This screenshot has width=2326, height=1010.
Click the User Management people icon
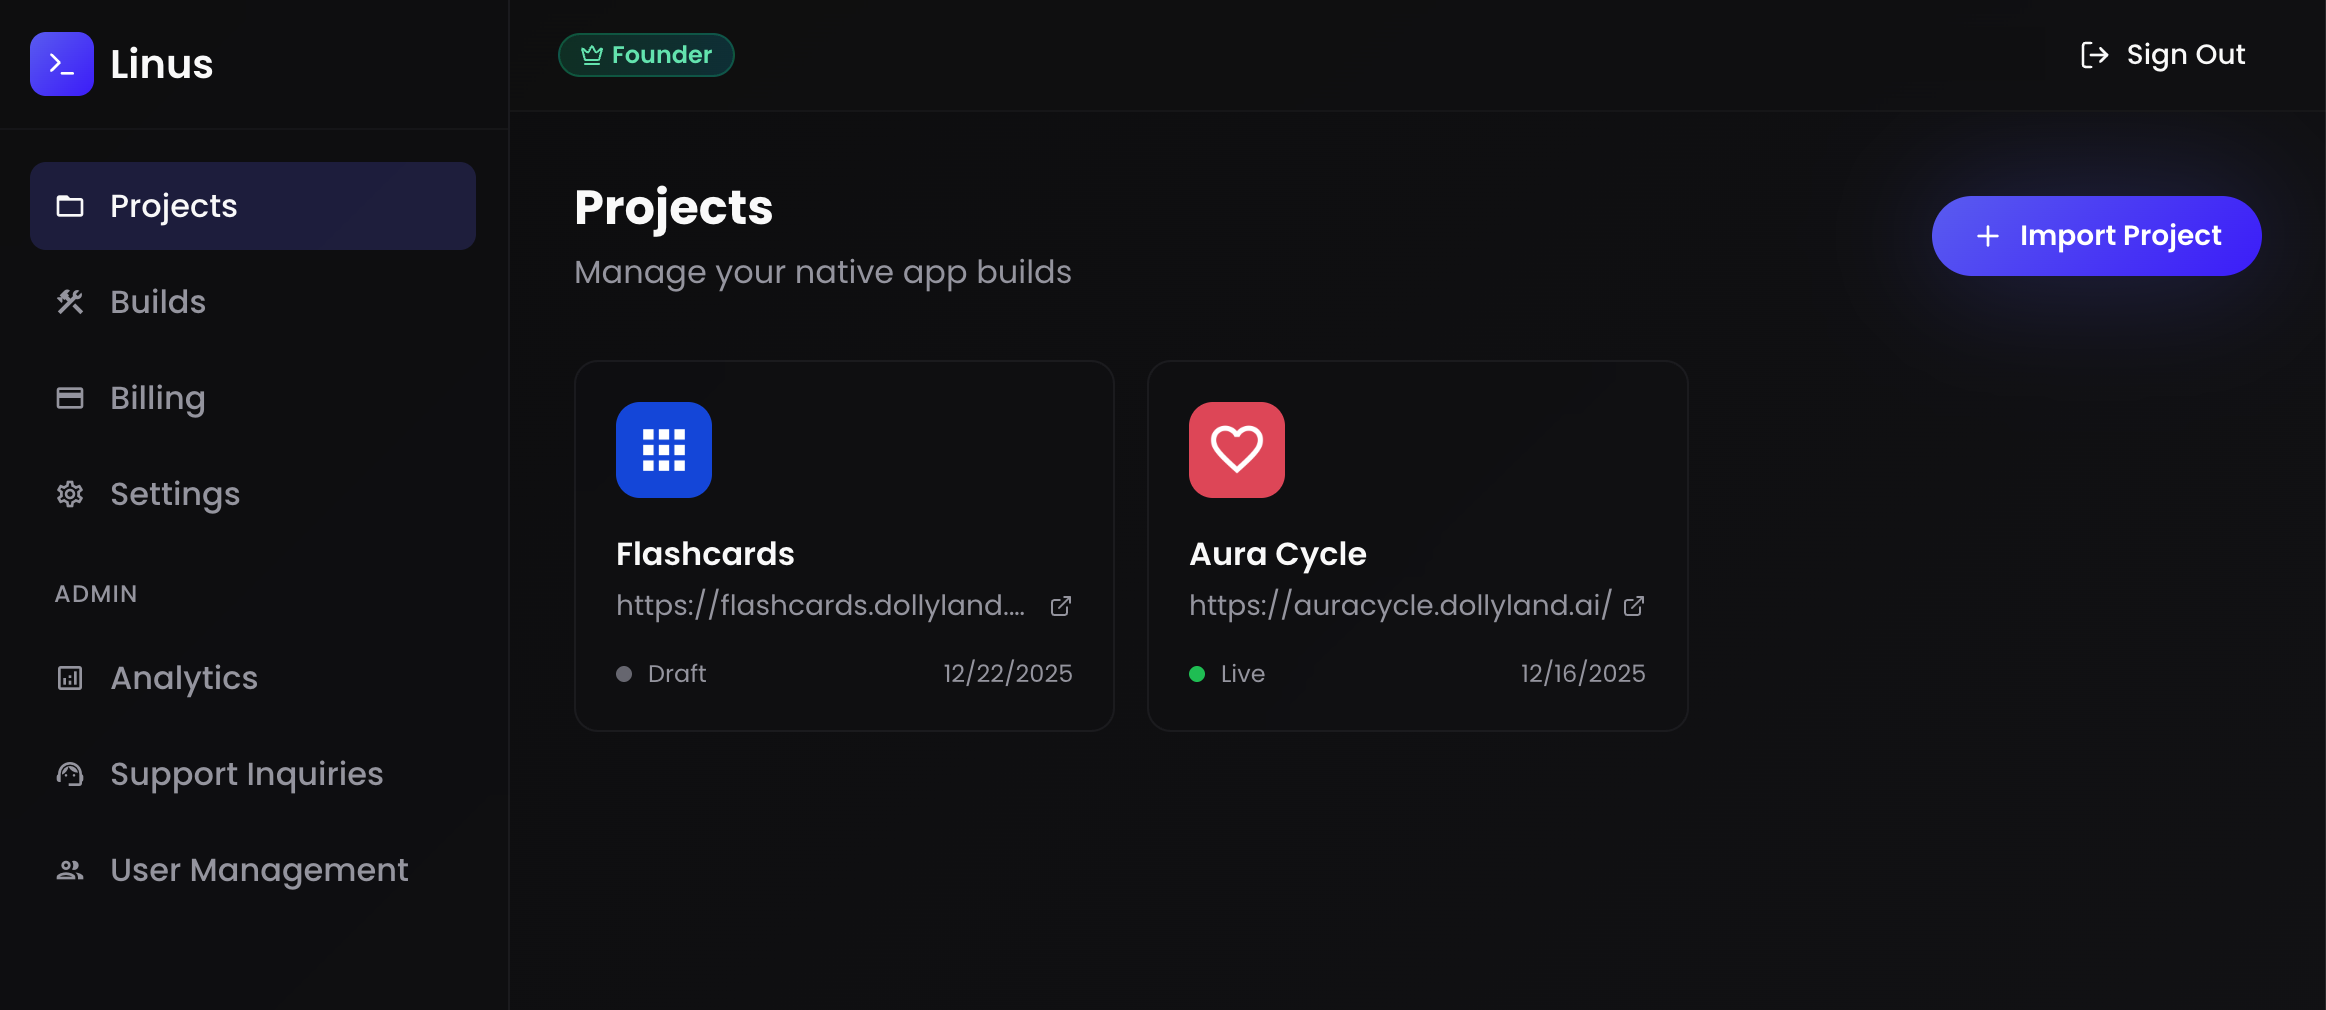[70, 870]
